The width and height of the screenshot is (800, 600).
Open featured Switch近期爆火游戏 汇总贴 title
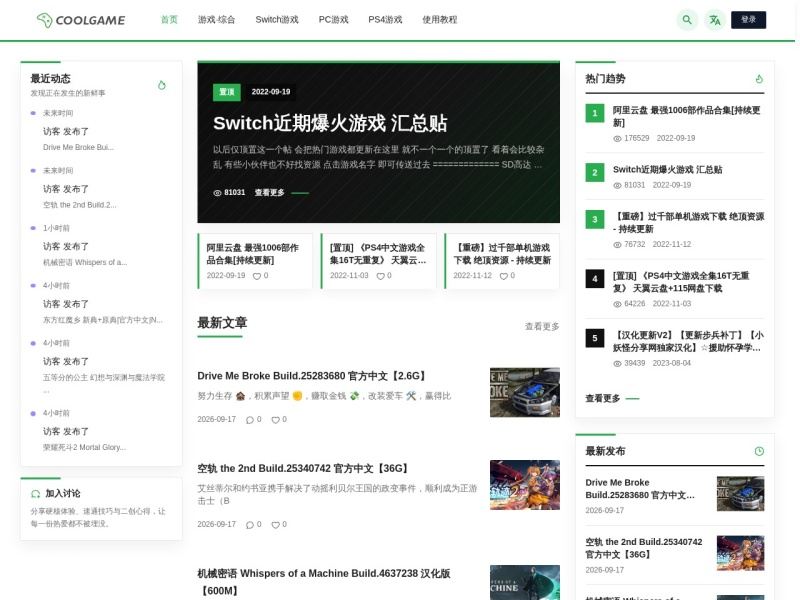point(330,123)
